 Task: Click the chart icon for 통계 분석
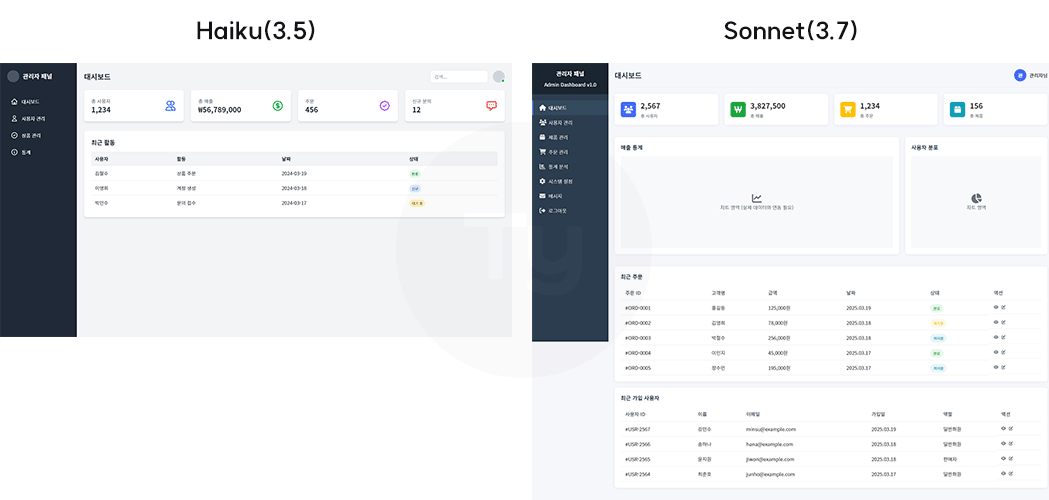pyautogui.click(x=543, y=166)
